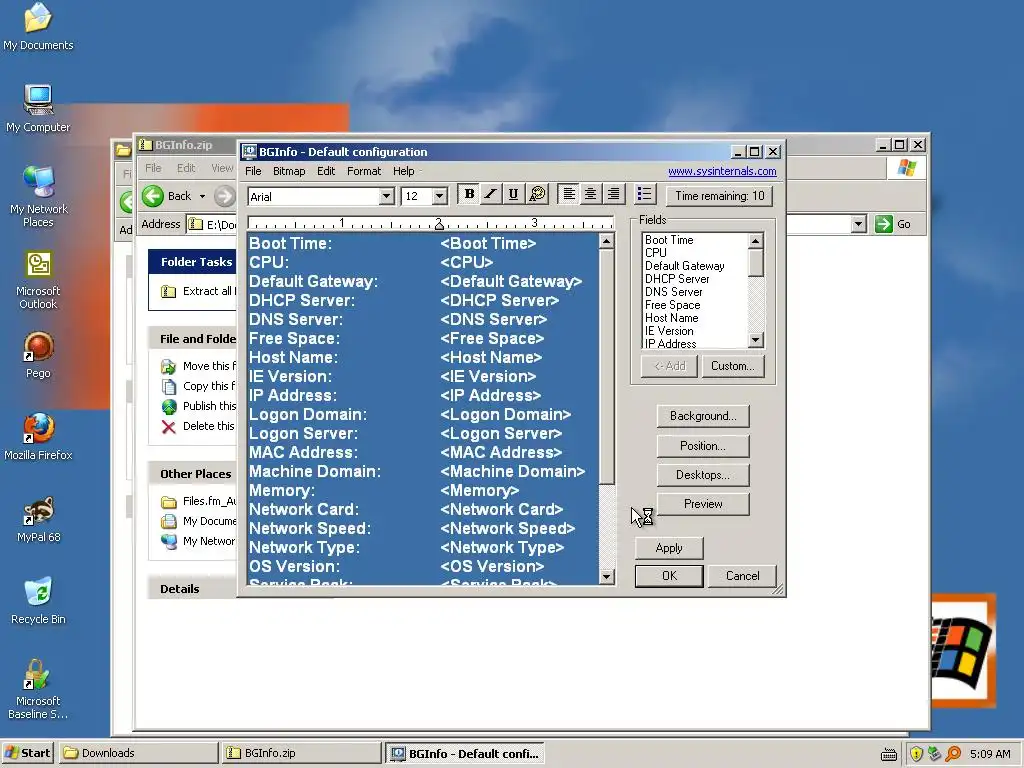Toggle bullet list formatting
The width and height of the screenshot is (1024, 768).
tap(645, 194)
